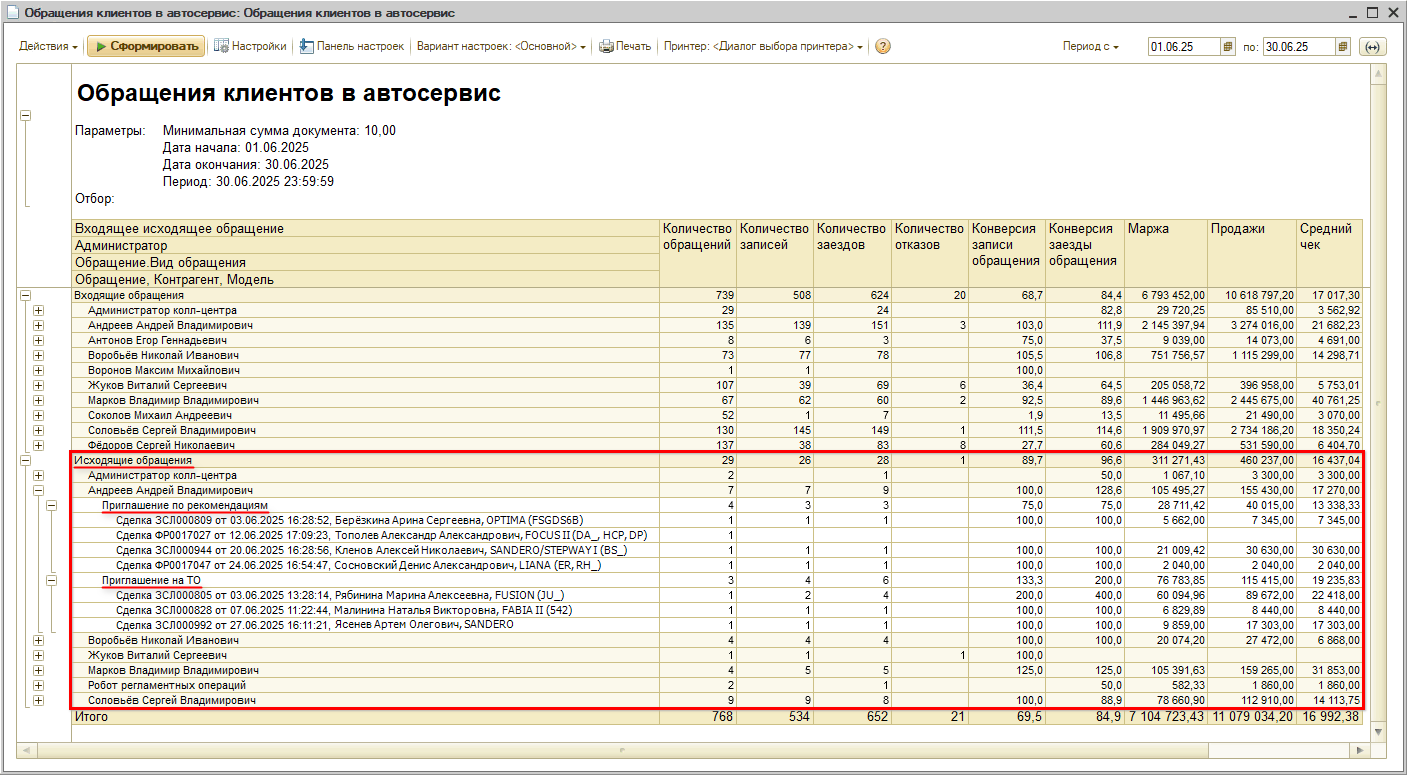This screenshot has width=1407, height=775.
Task: Select the 'Исходящие обращения' row label
Action: coord(133,460)
